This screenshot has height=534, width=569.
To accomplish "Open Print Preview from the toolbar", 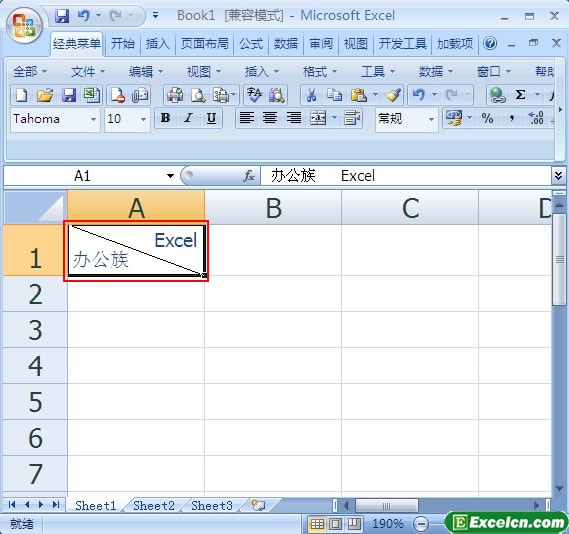I will pyautogui.click(x=198, y=95).
